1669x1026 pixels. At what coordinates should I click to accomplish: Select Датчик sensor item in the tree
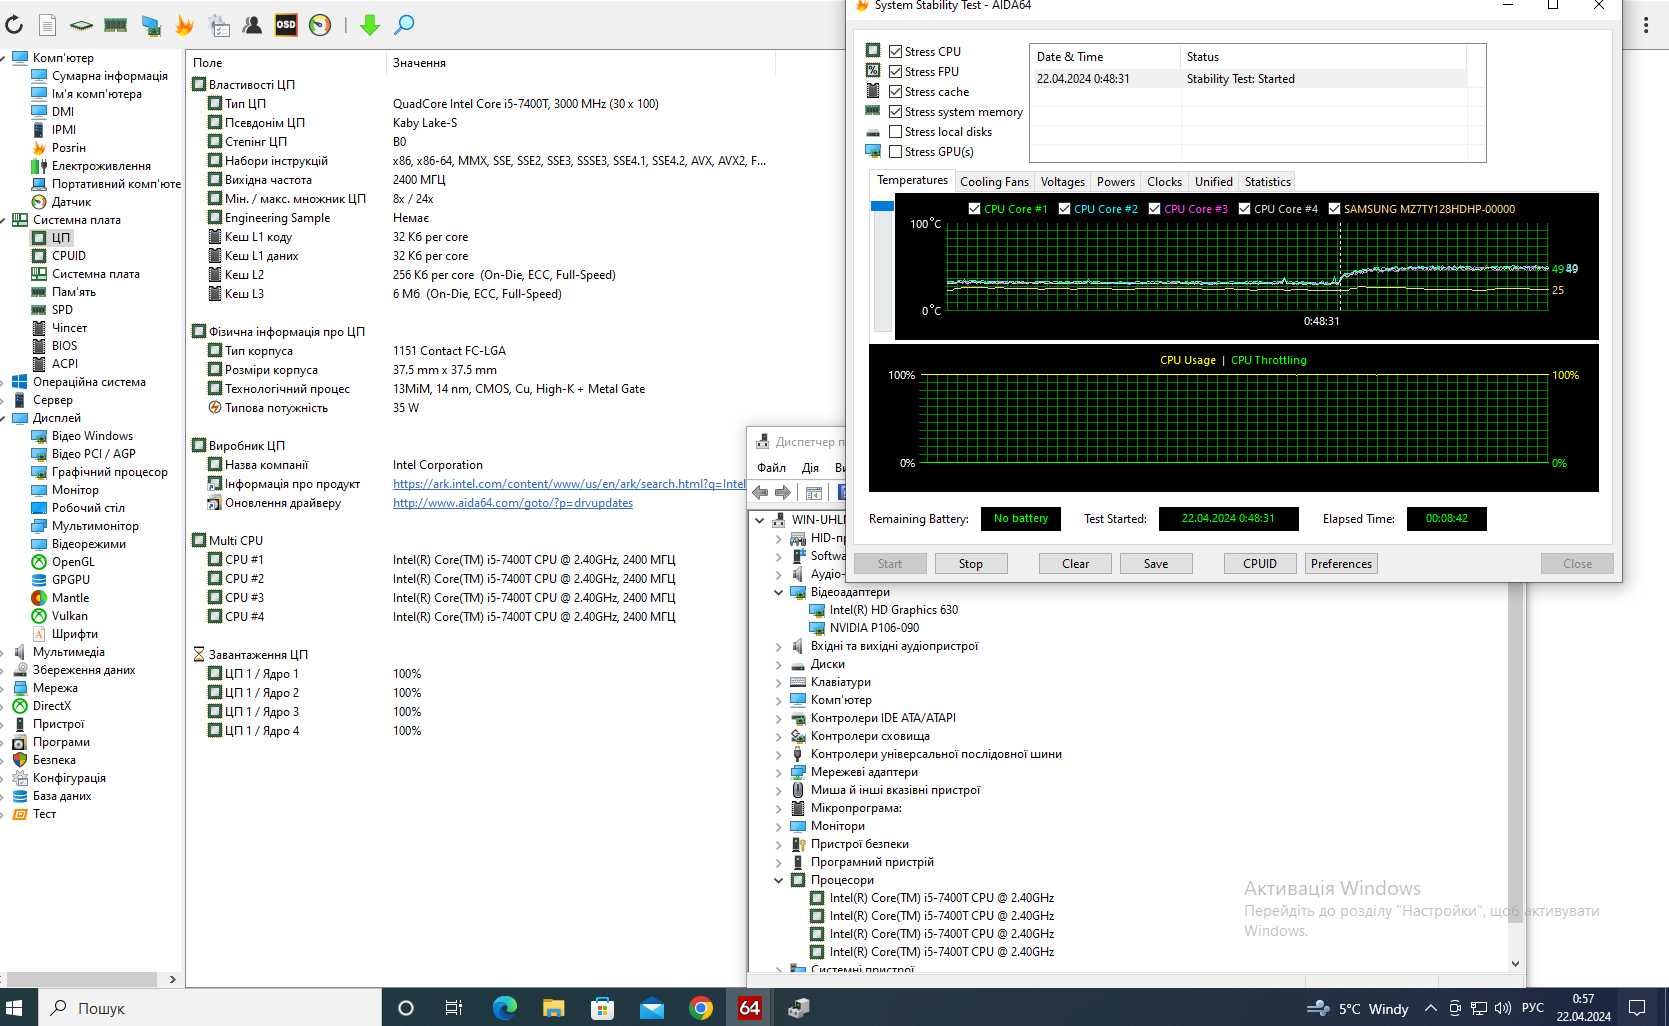pos(71,202)
